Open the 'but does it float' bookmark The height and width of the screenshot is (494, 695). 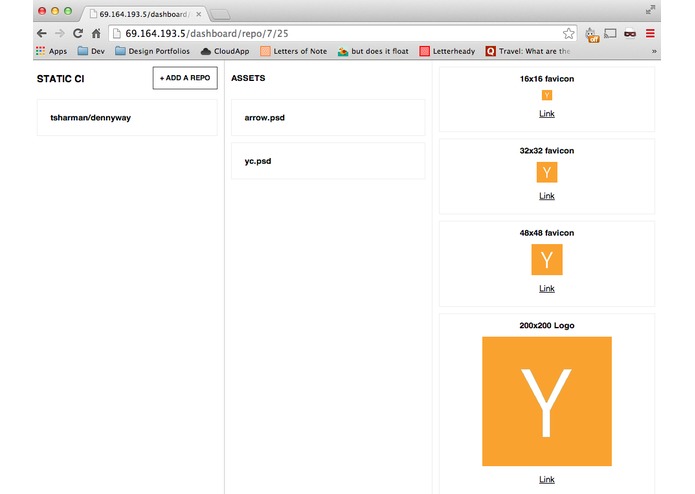pos(373,51)
